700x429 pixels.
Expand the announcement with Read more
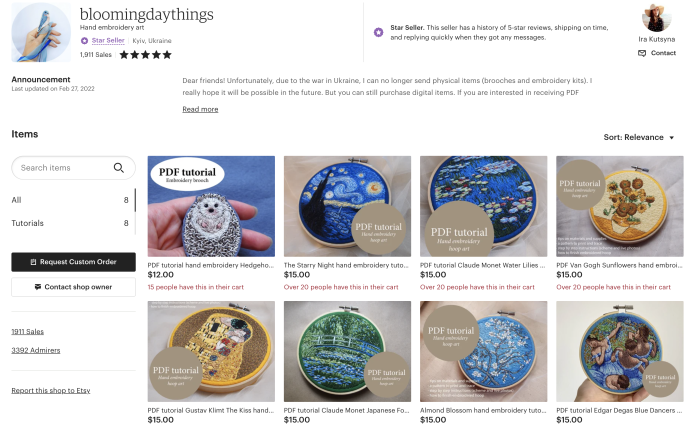click(200, 109)
